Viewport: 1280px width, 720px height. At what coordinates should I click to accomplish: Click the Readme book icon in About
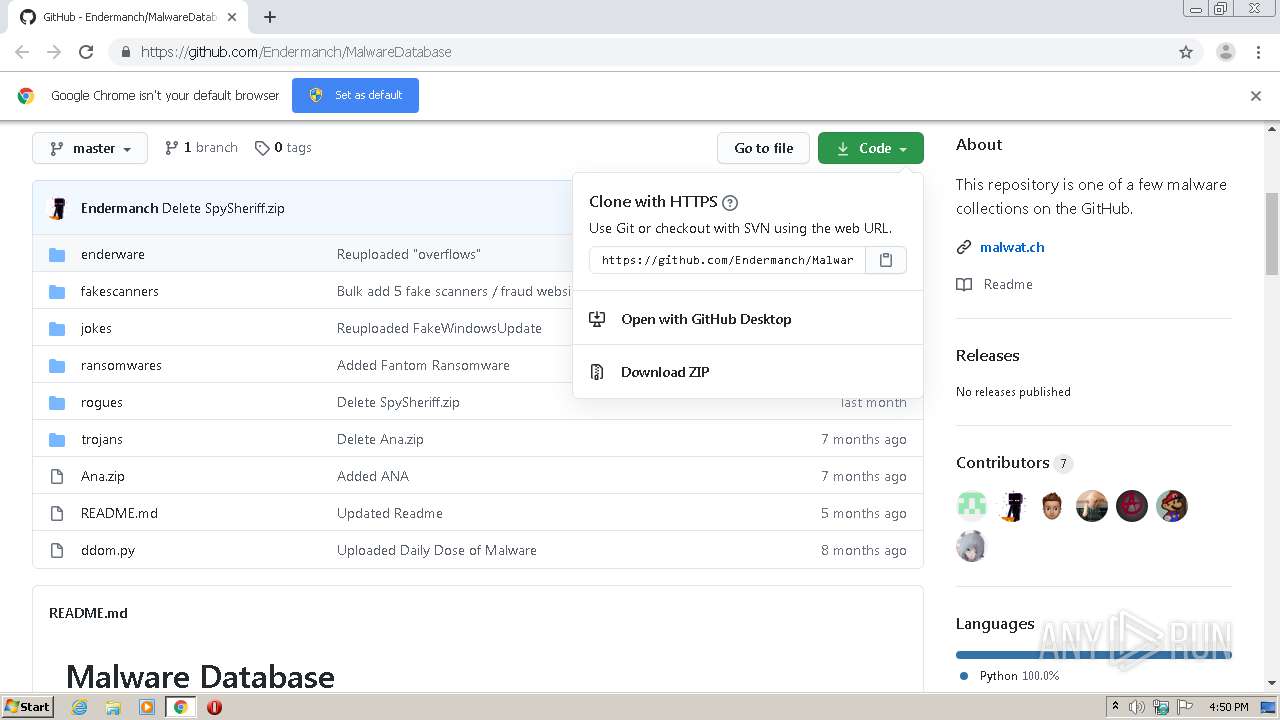[x=964, y=285]
